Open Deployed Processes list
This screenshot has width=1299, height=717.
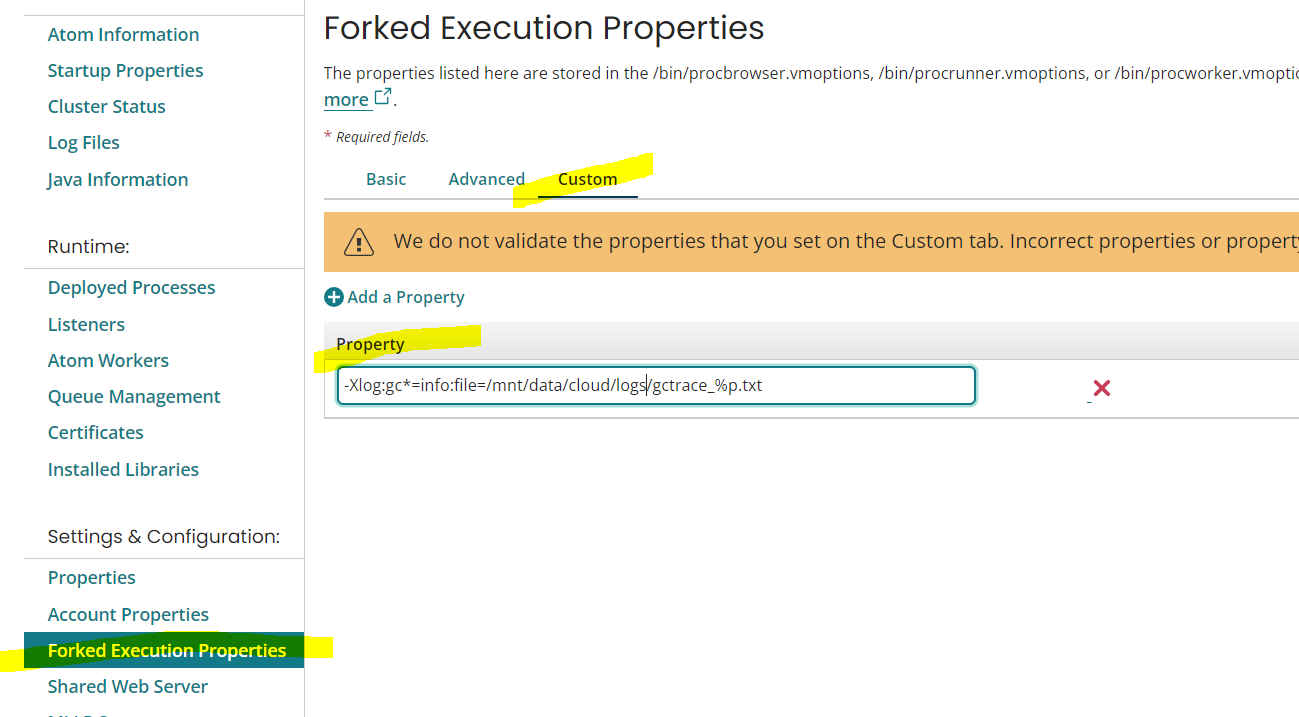point(131,287)
